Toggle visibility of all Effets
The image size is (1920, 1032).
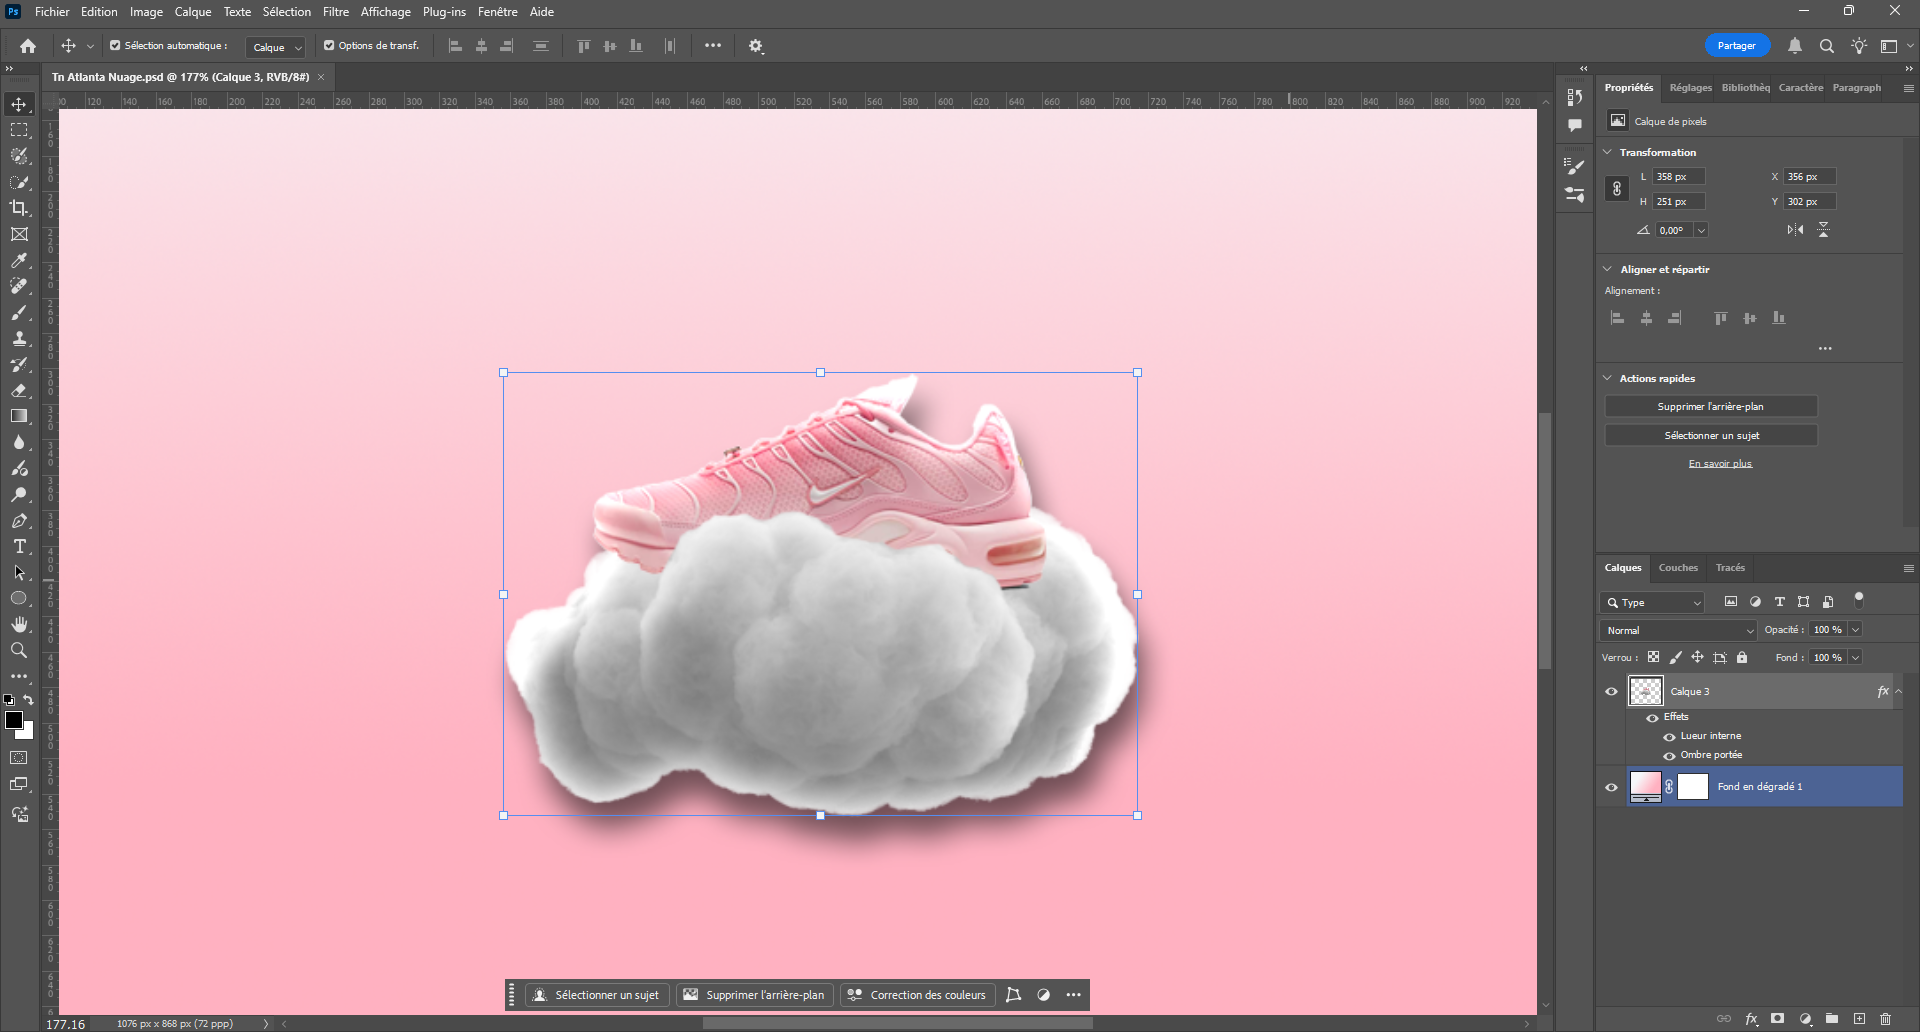click(1652, 718)
